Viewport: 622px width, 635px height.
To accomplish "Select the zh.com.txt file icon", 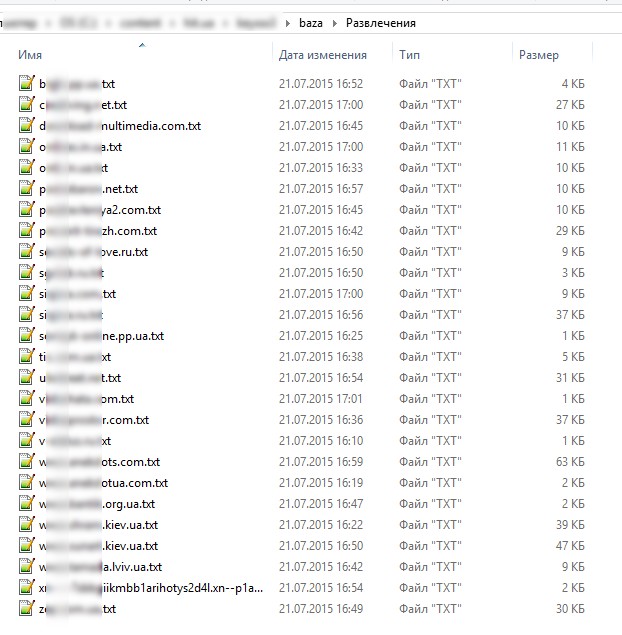I will pos(27,230).
